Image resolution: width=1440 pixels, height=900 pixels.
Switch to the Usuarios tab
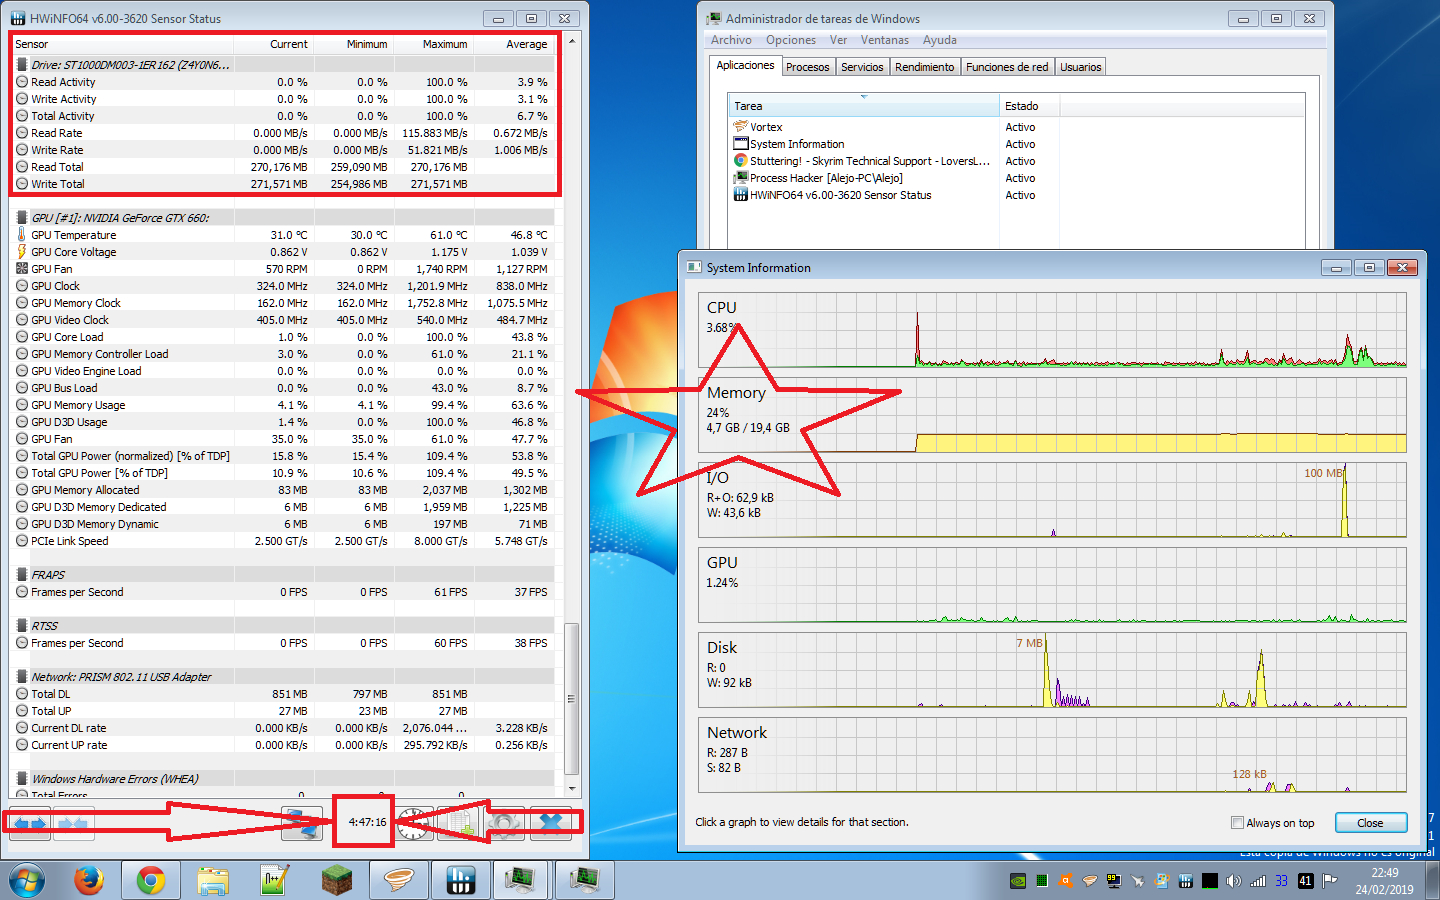tap(1080, 67)
